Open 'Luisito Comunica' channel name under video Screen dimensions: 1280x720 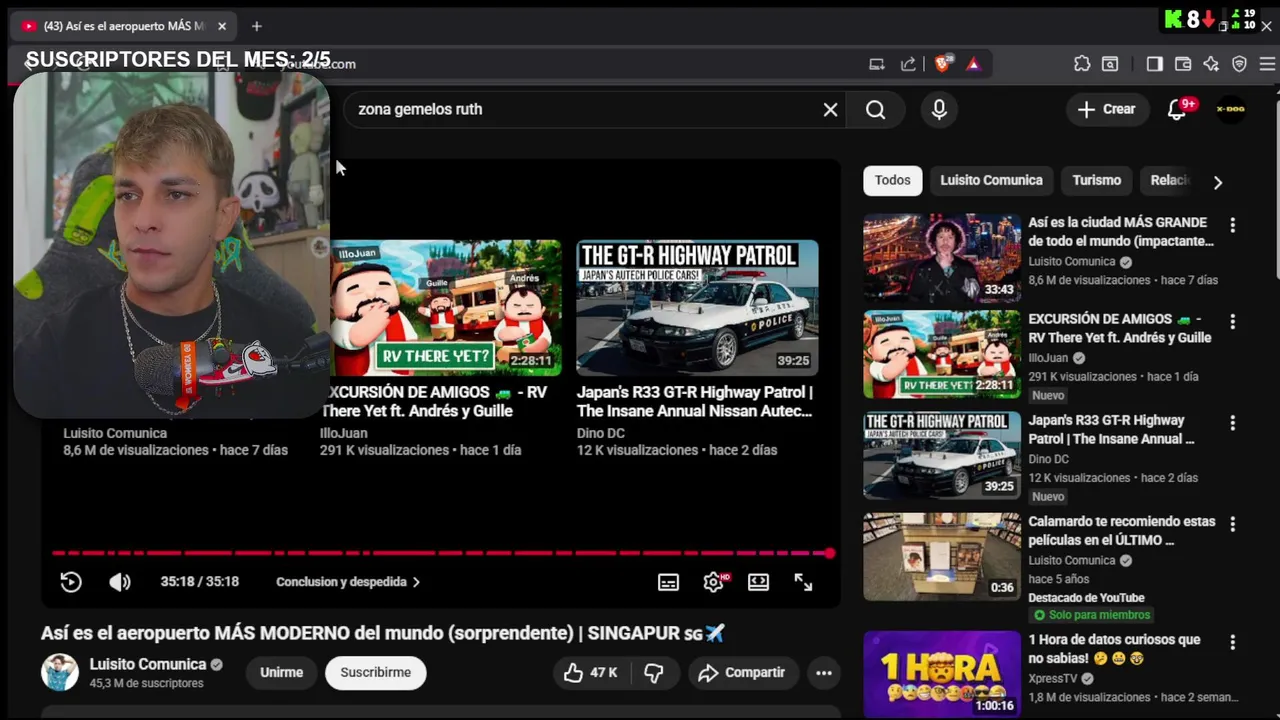tap(148, 664)
